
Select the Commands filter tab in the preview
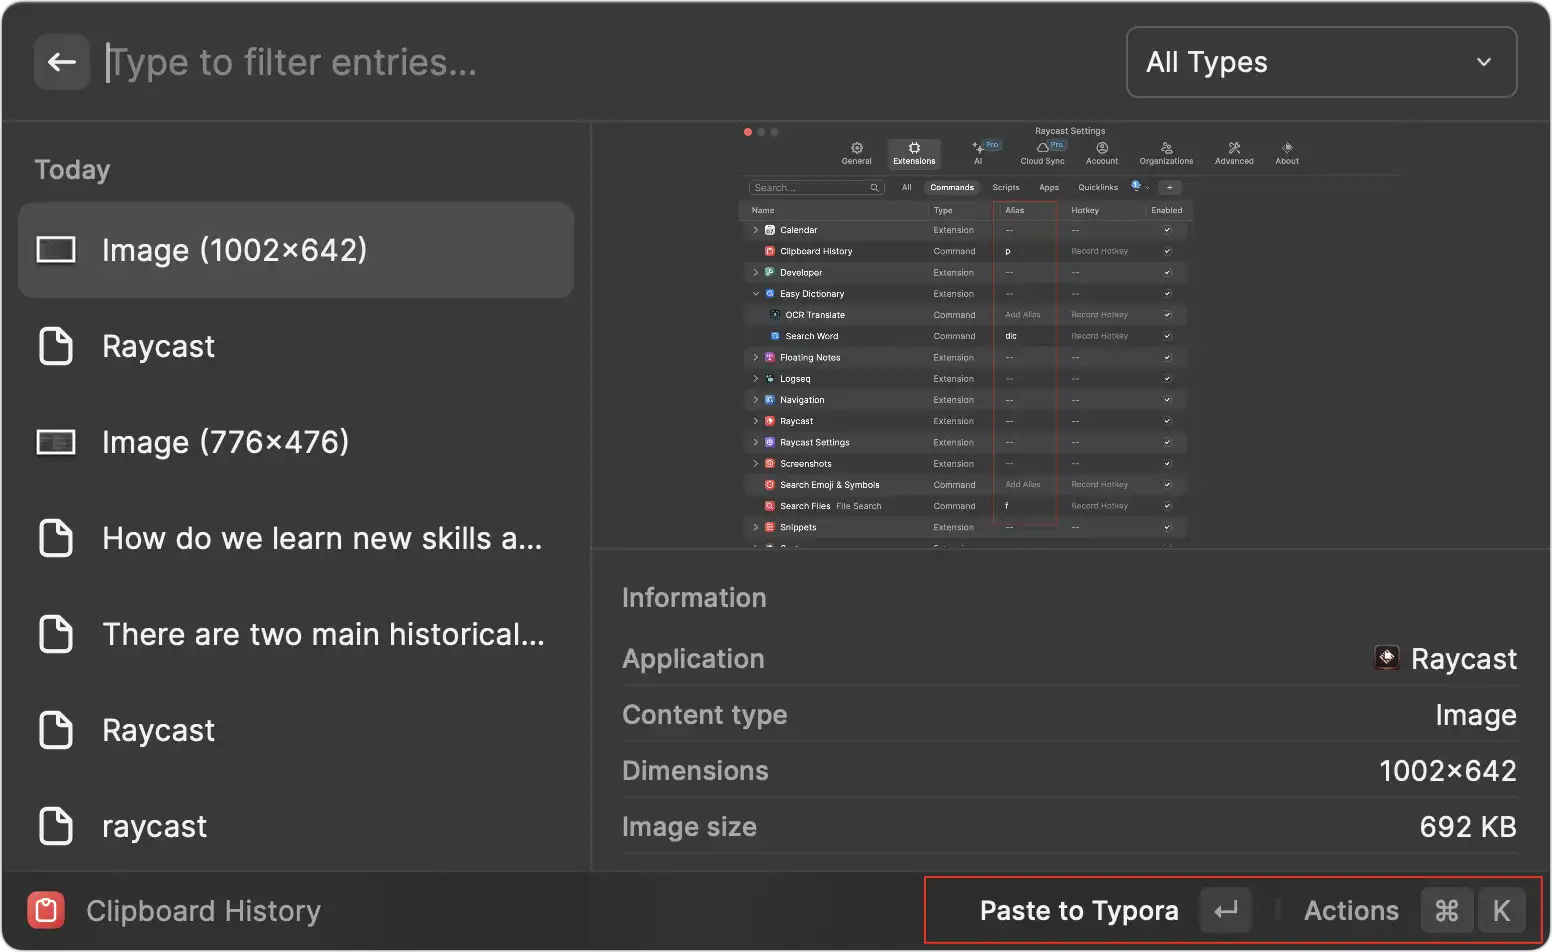point(951,187)
